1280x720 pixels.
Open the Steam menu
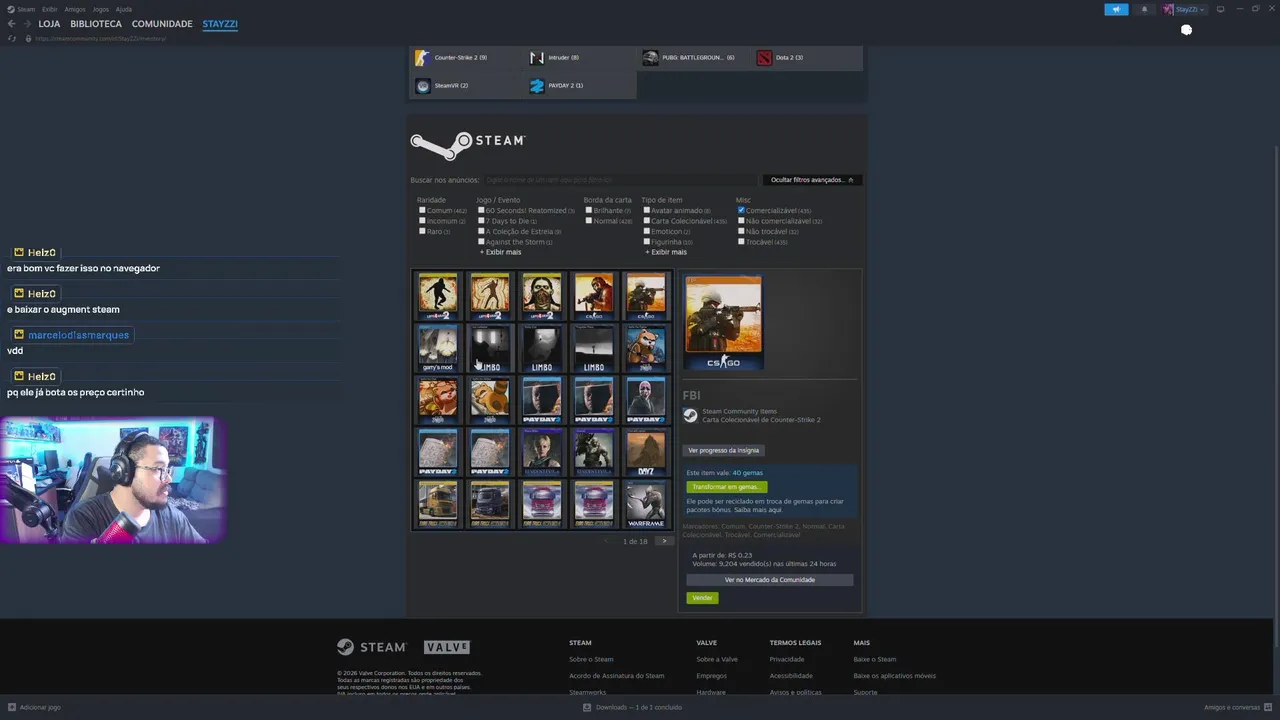click(x=26, y=9)
